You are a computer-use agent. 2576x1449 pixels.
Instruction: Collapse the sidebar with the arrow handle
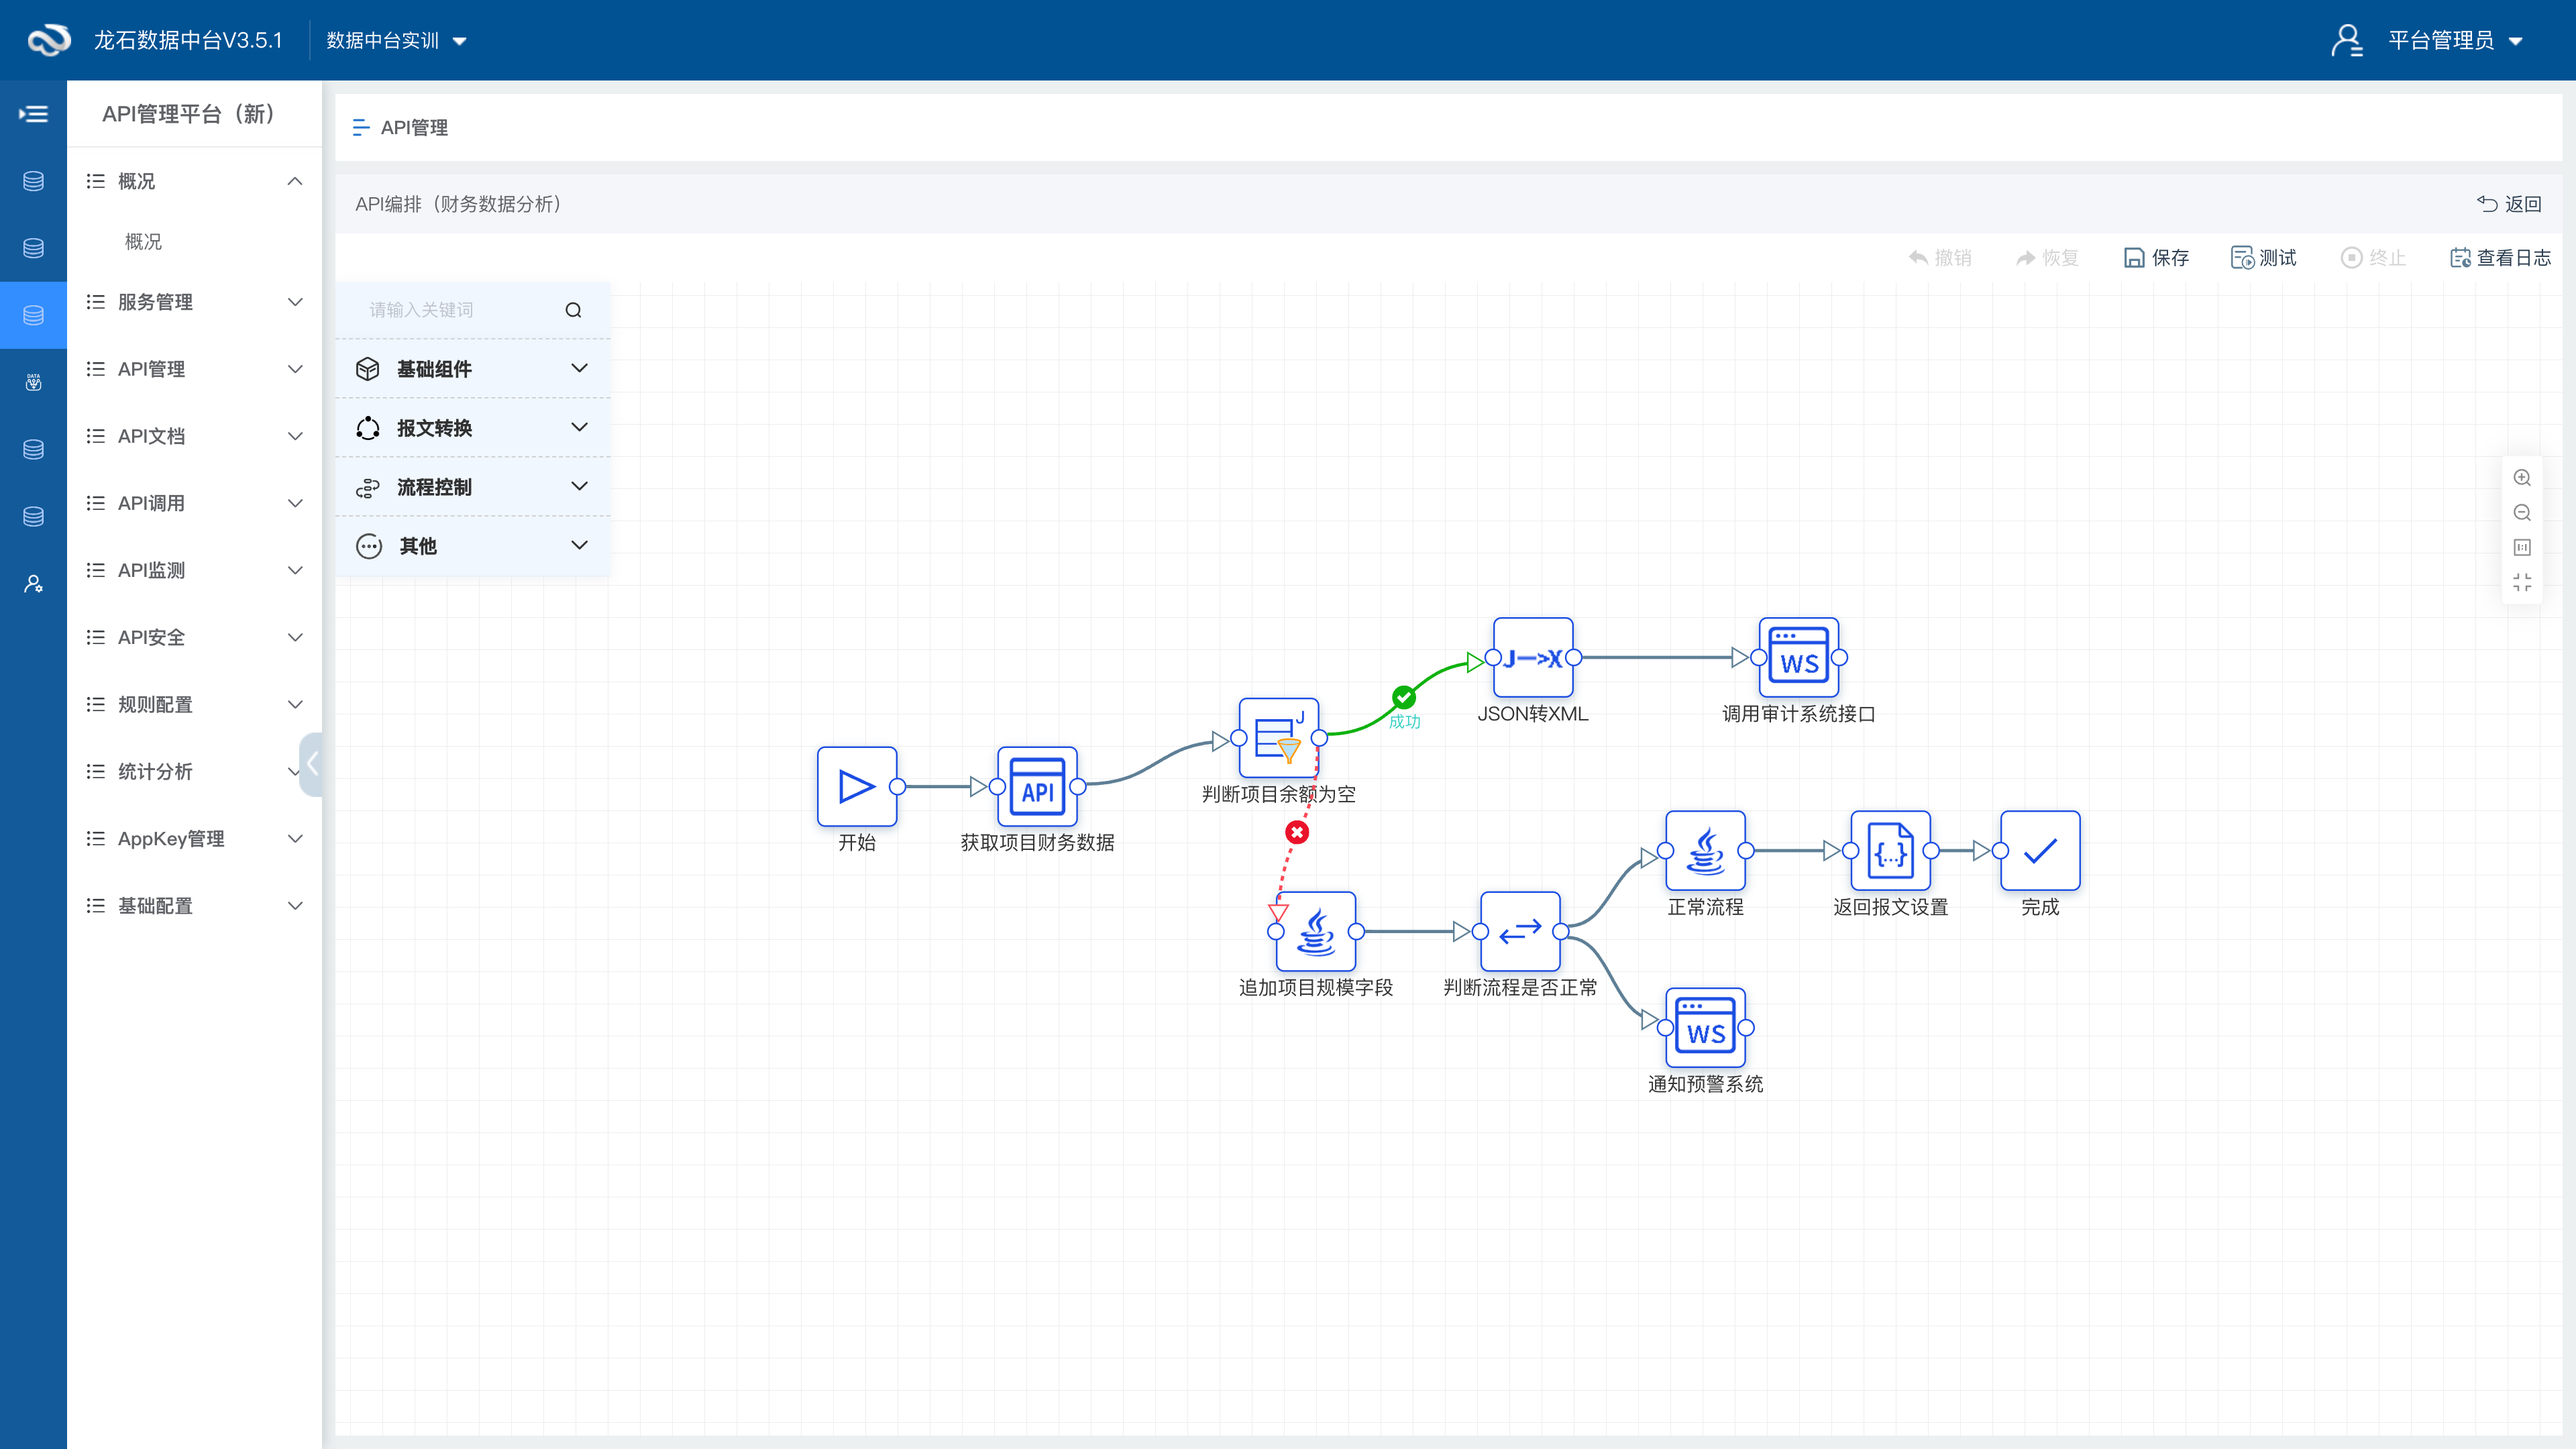click(312, 764)
